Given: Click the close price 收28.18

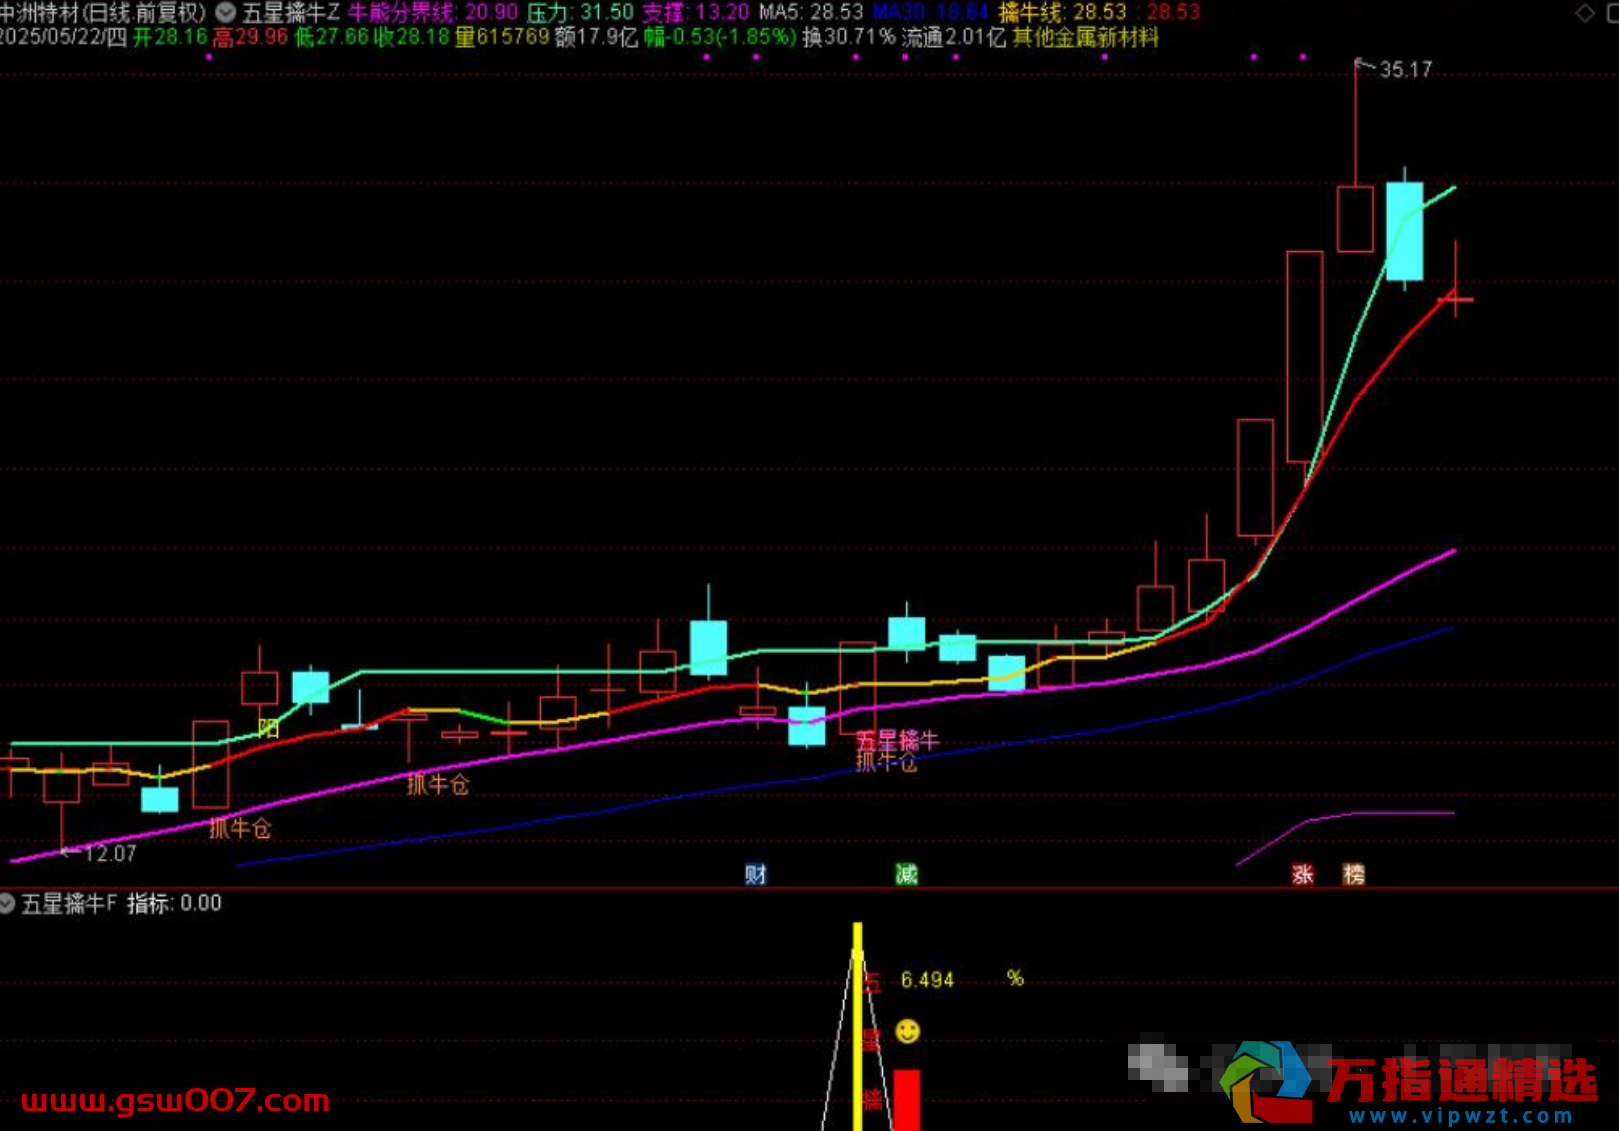Looking at the screenshot, I should [412, 38].
